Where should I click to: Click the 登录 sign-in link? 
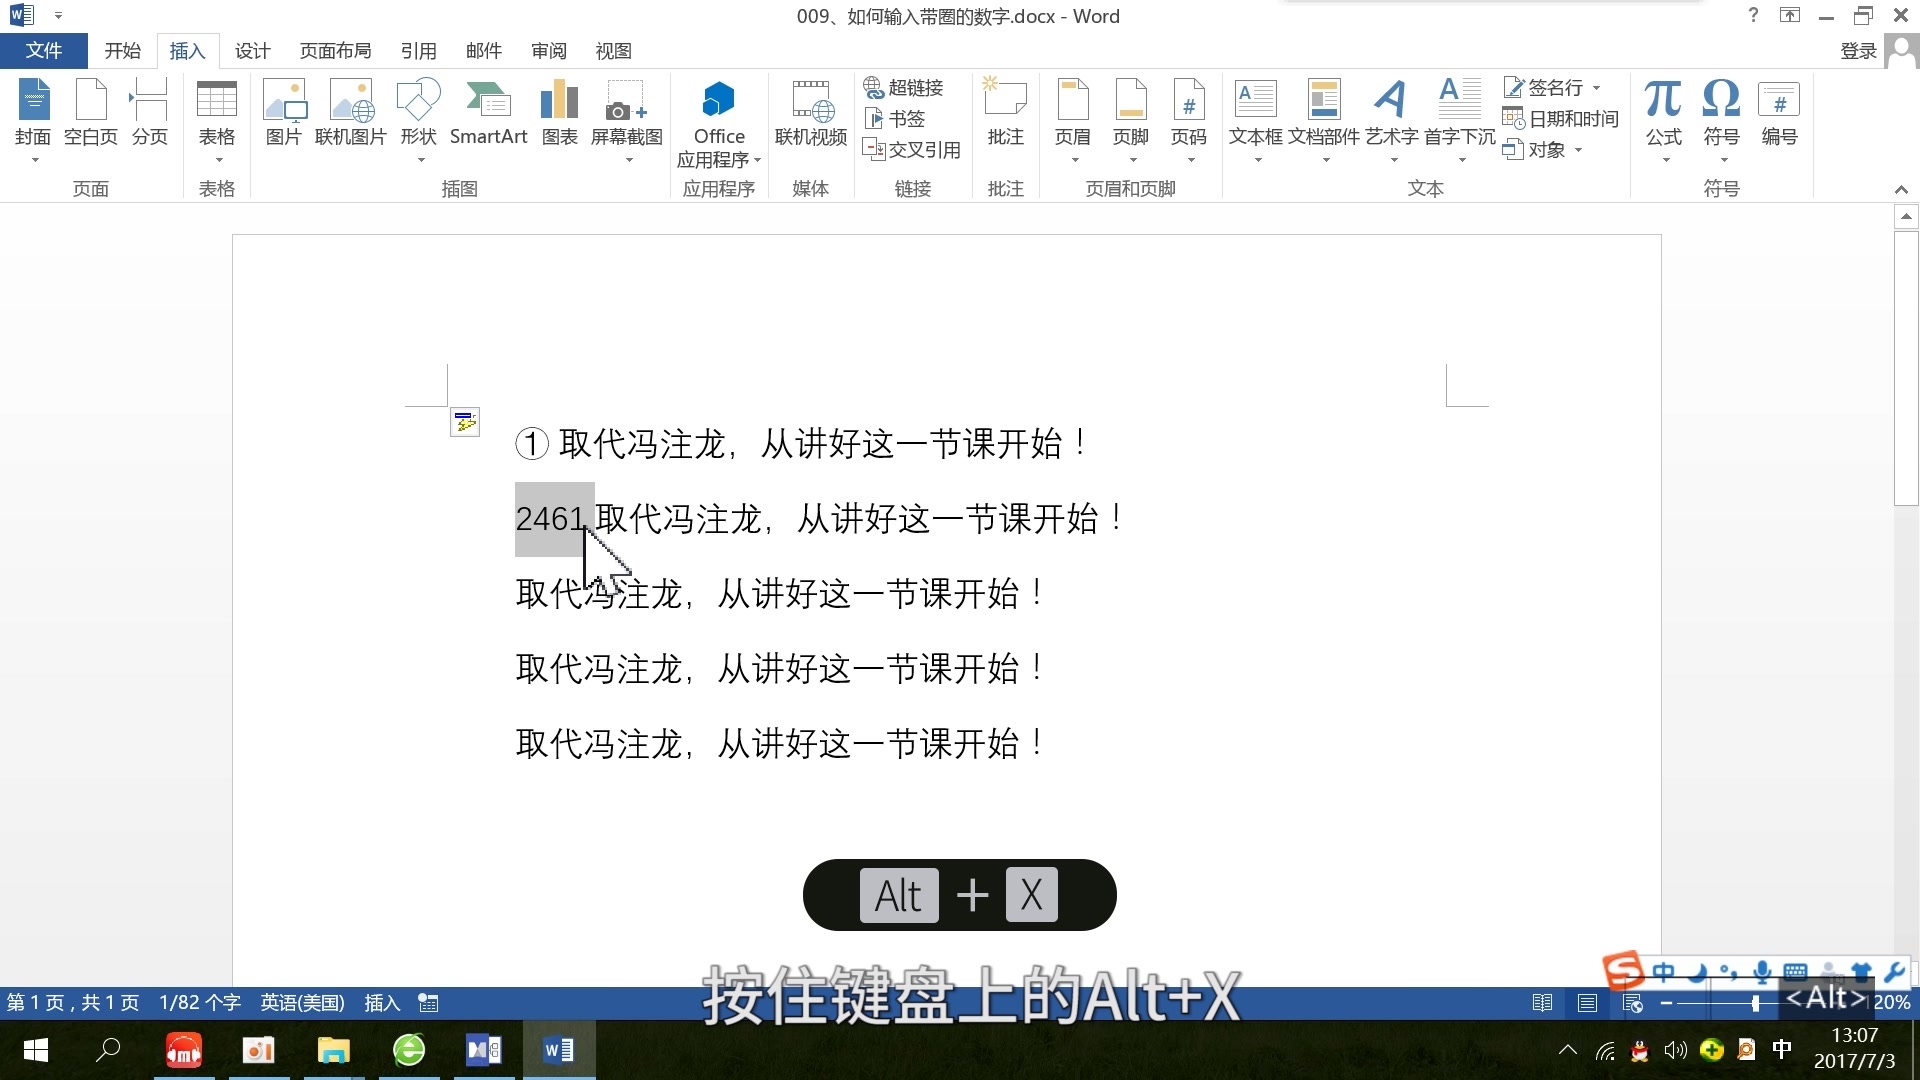[x=1858, y=50]
